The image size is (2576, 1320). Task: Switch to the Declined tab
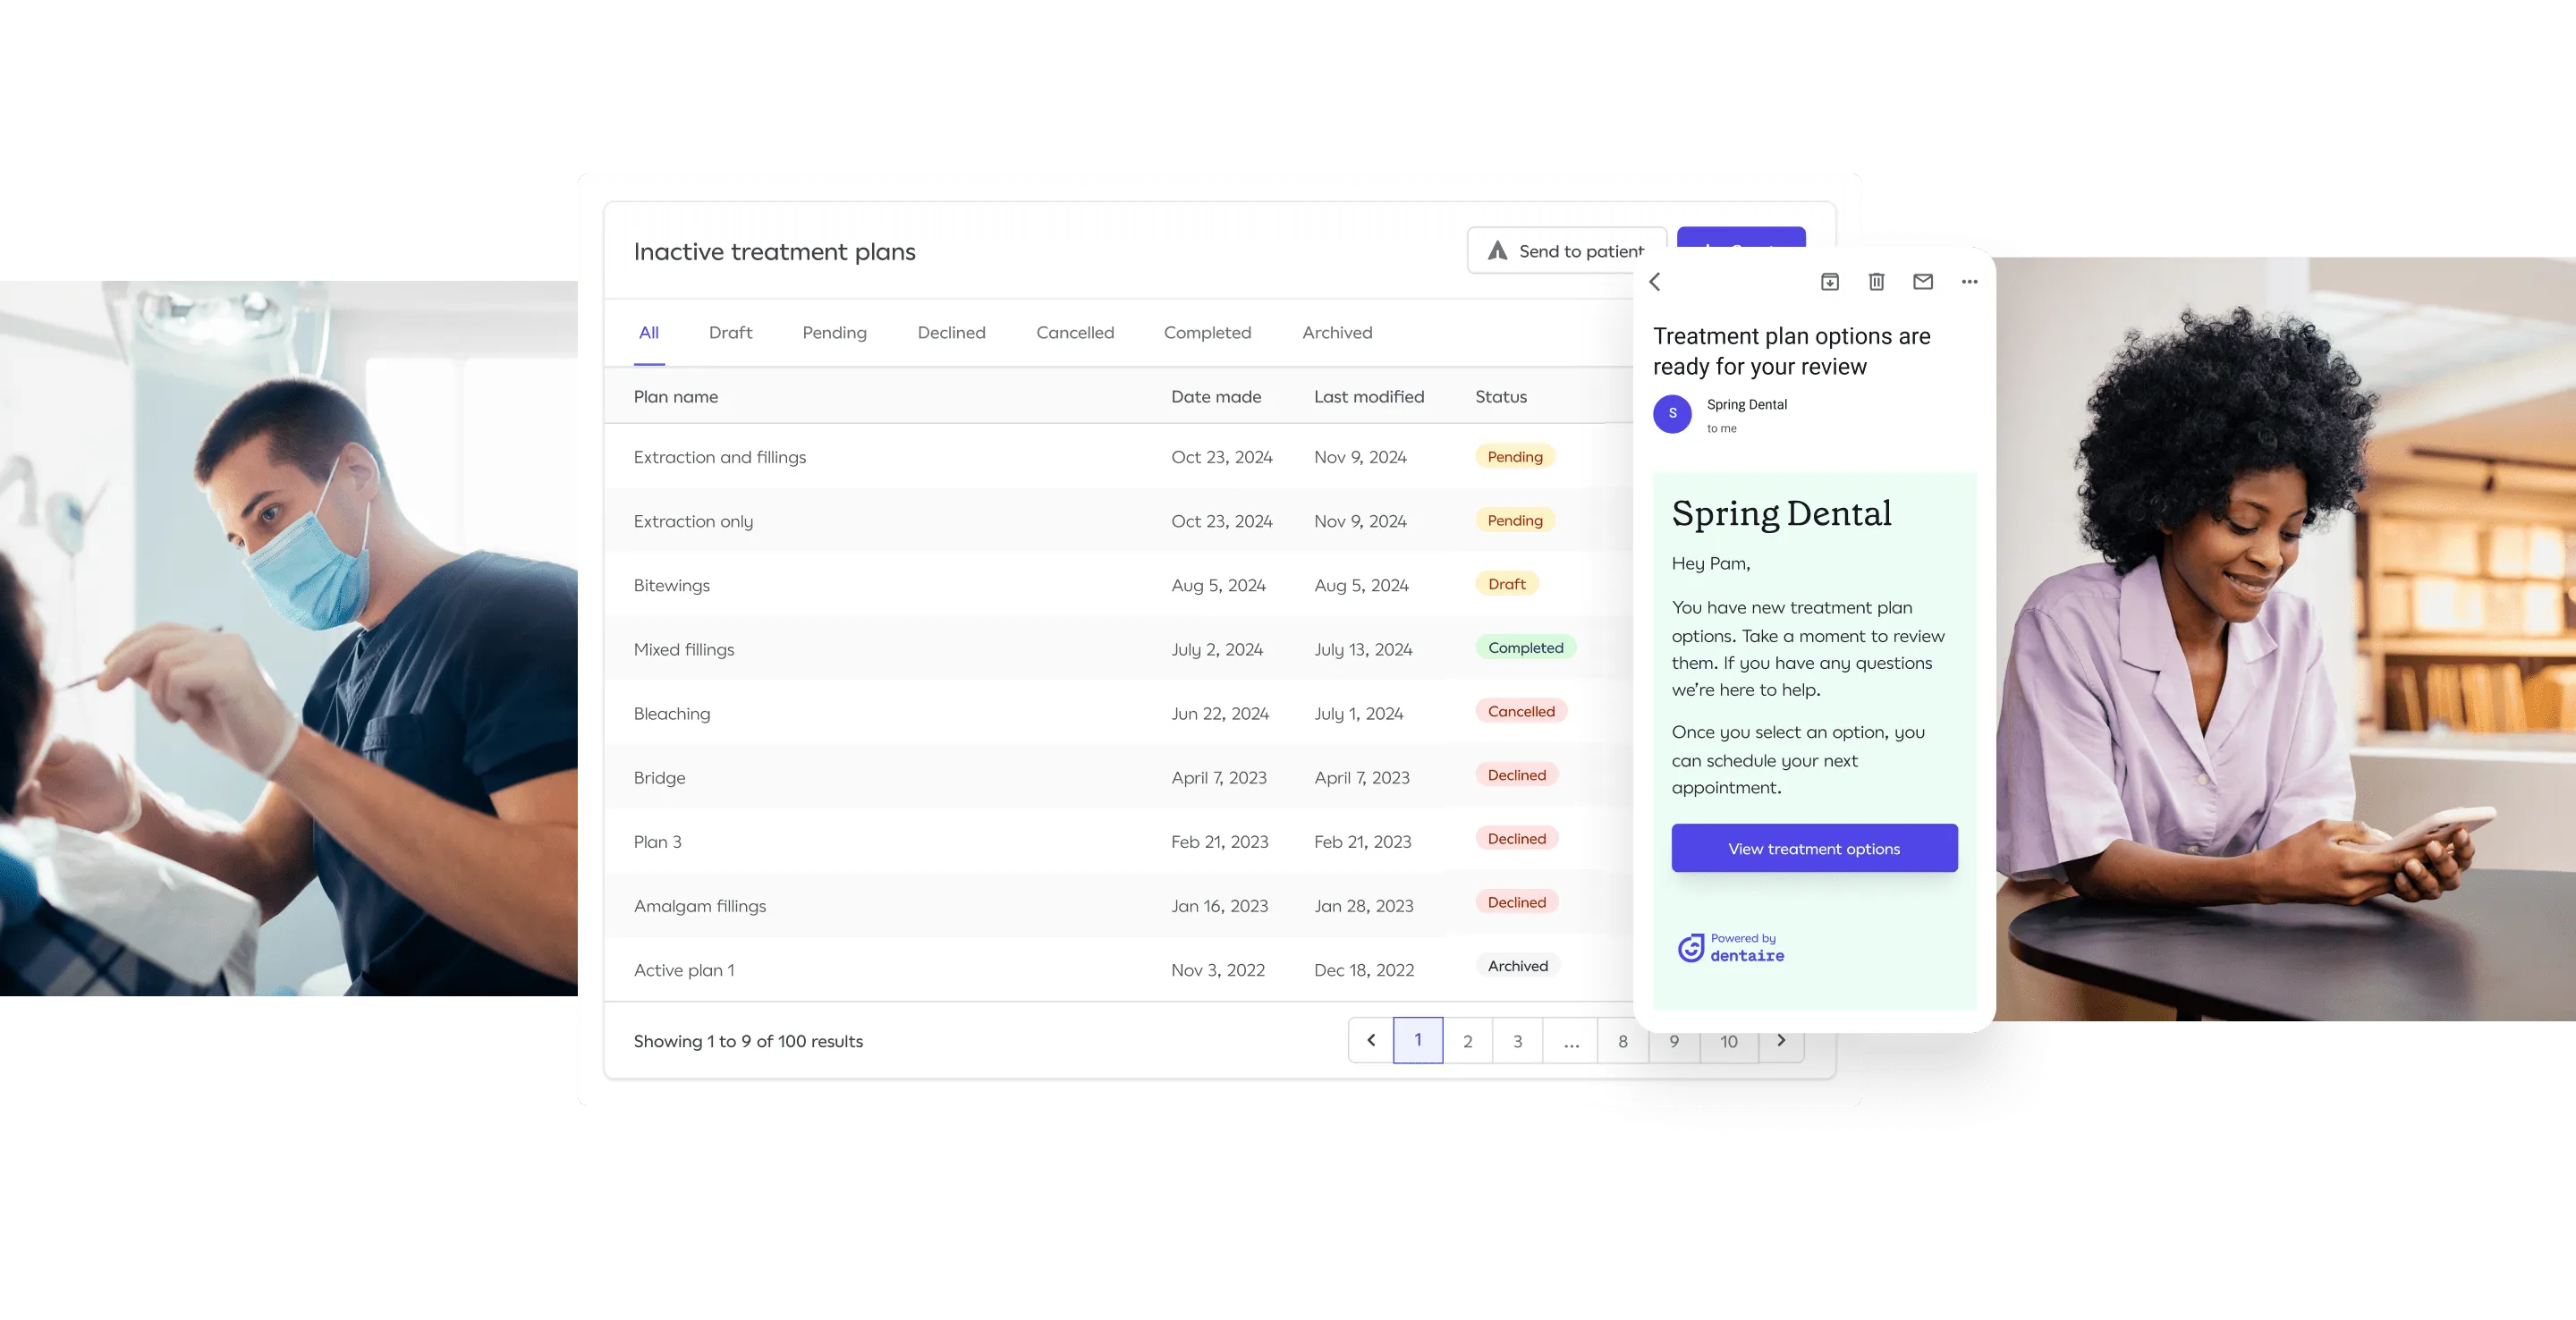[x=951, y=332]
